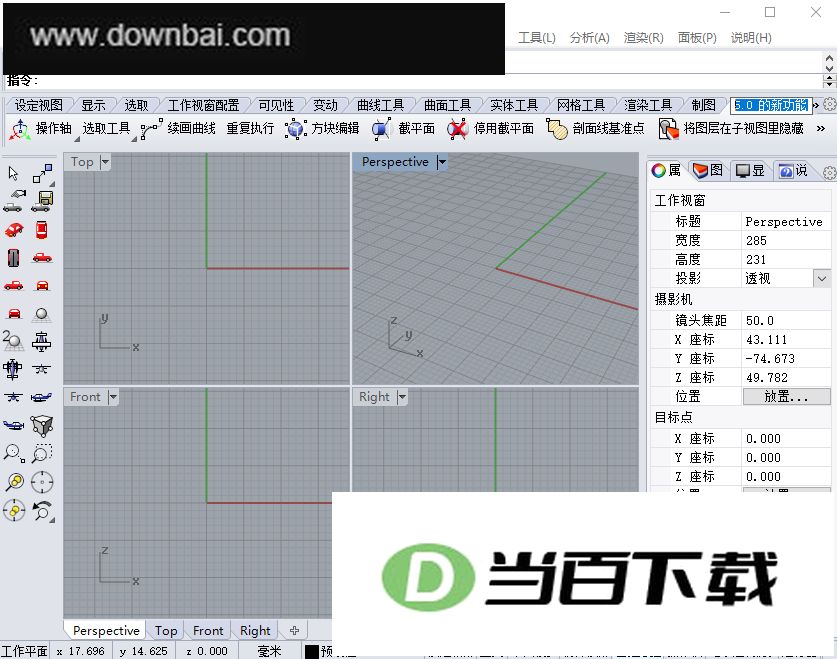Image resolution: width=837 pixels, height=659 pixels.
Task: Open the Perspective viewport title dropdown arrow
Action: [441, 162]
